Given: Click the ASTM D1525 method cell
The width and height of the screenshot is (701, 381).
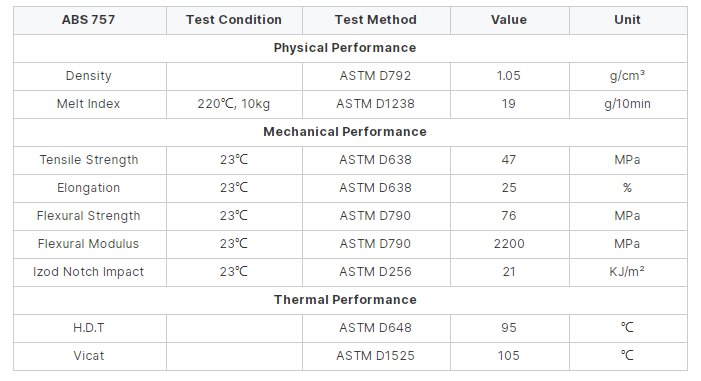Looking at the screenshot, I should pos(376,356).
